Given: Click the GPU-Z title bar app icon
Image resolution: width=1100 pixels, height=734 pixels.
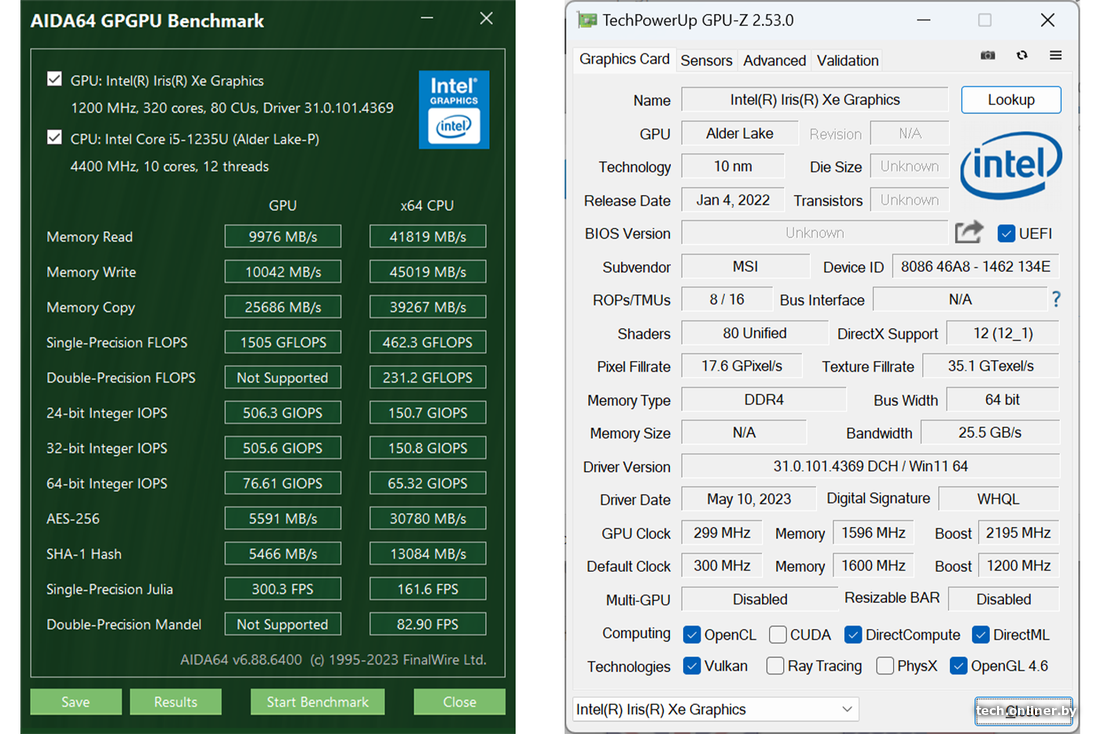Looking at the screenshot, I should coord(587,20).
